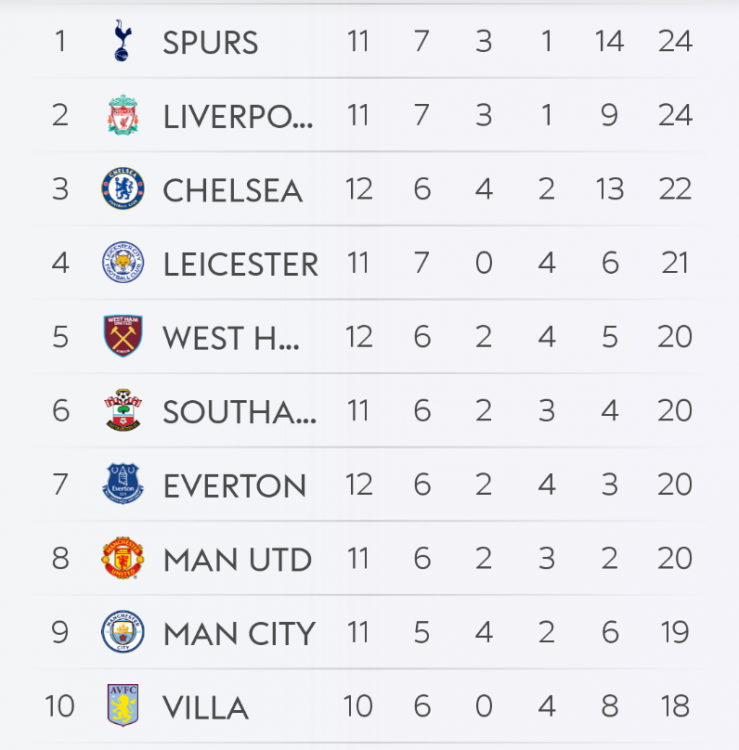
Task: Click the West Ham hammers crest
Action: pyautogui.click(x=123, y=337)
